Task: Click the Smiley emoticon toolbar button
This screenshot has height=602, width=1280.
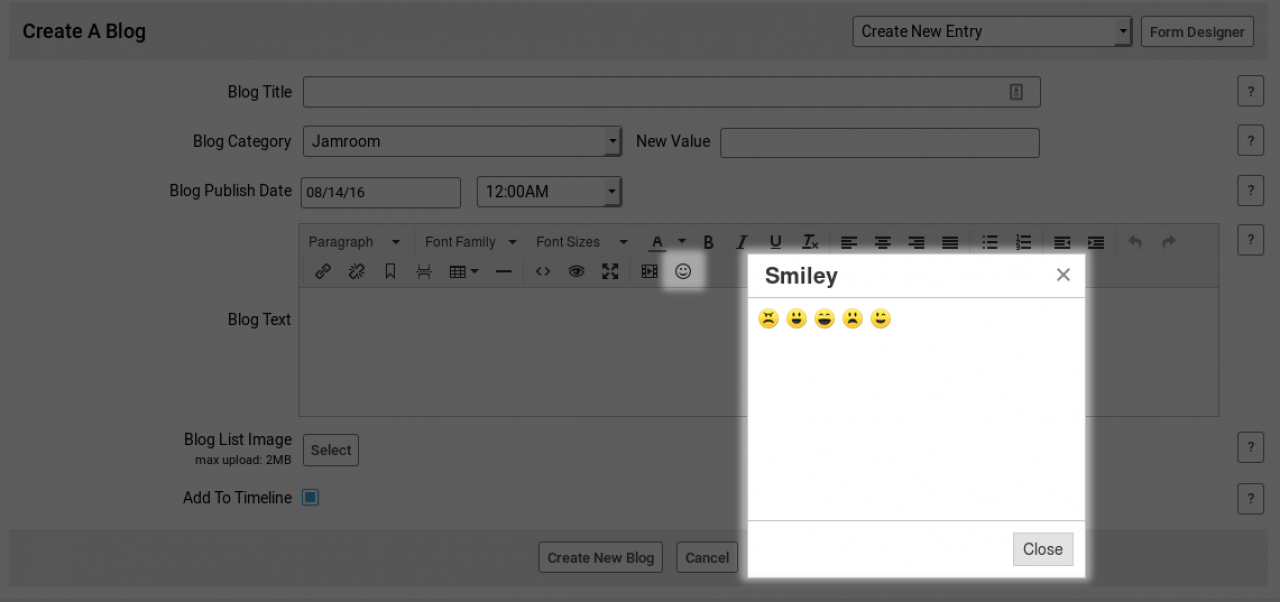Action: (x=683, y=271)
